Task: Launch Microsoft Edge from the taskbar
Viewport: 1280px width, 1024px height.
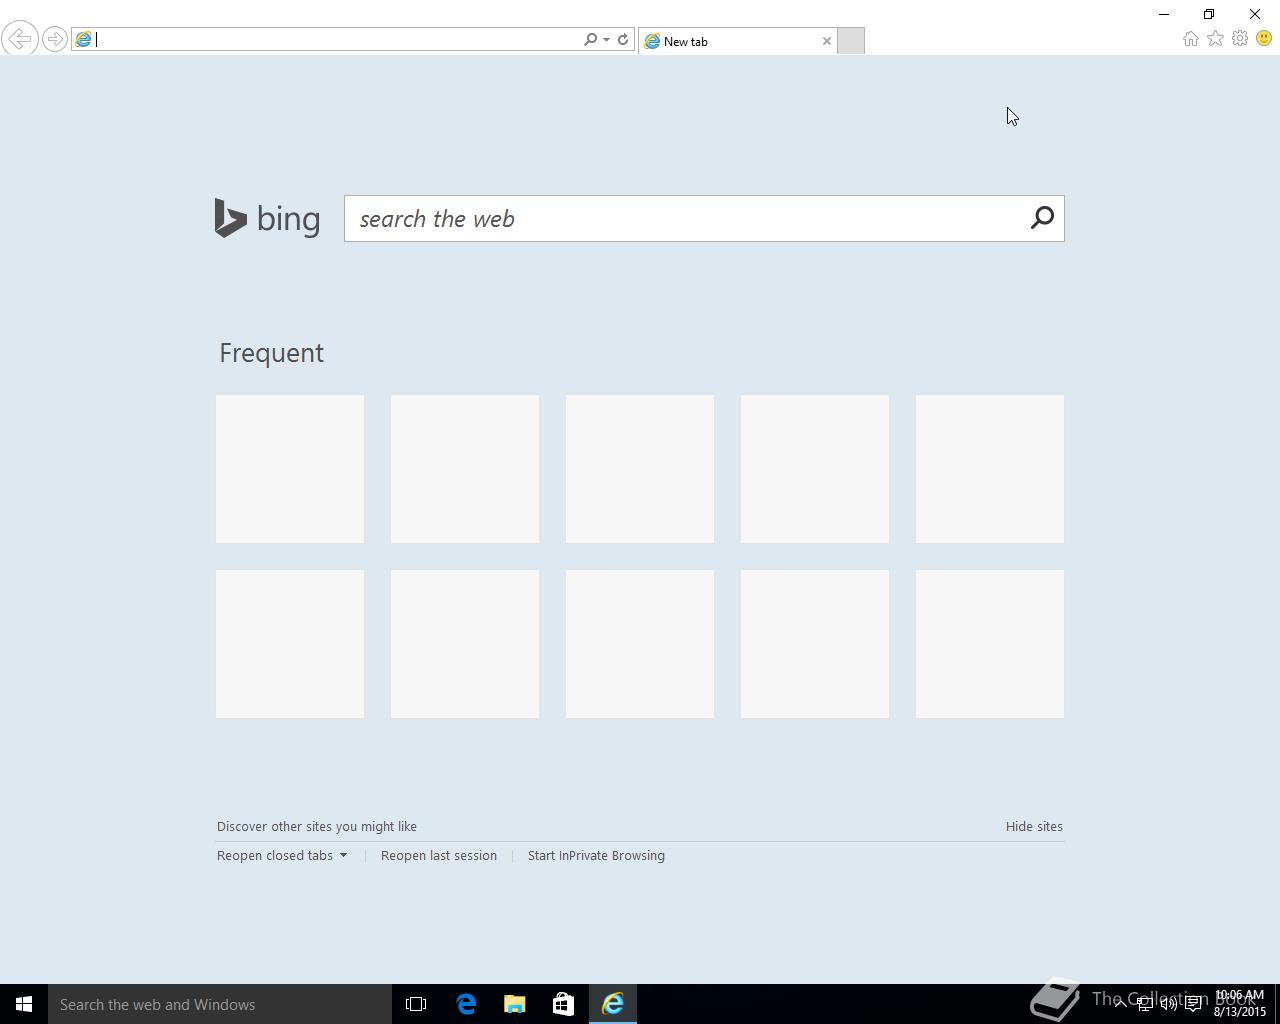Action: (x=466, y=1004)
